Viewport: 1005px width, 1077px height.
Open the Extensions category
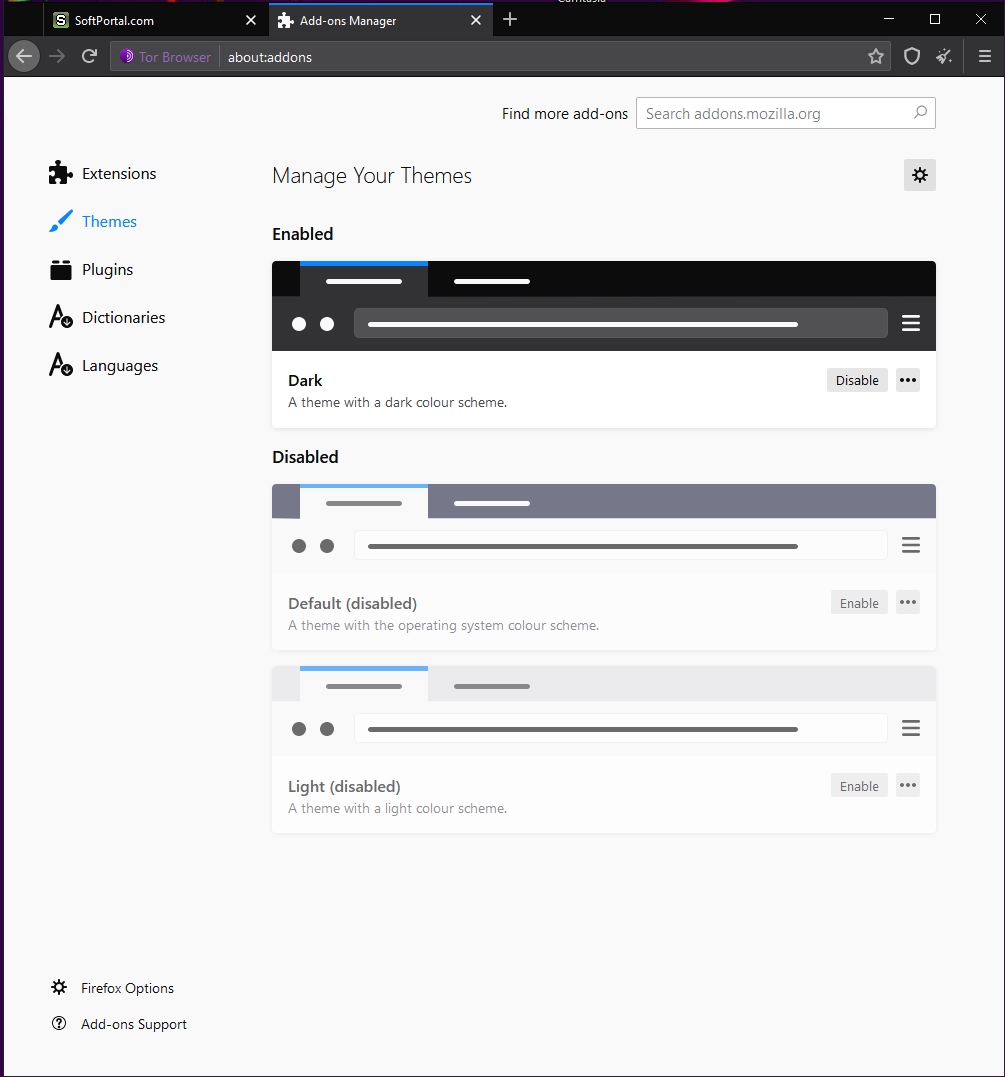tap(102, 173)
